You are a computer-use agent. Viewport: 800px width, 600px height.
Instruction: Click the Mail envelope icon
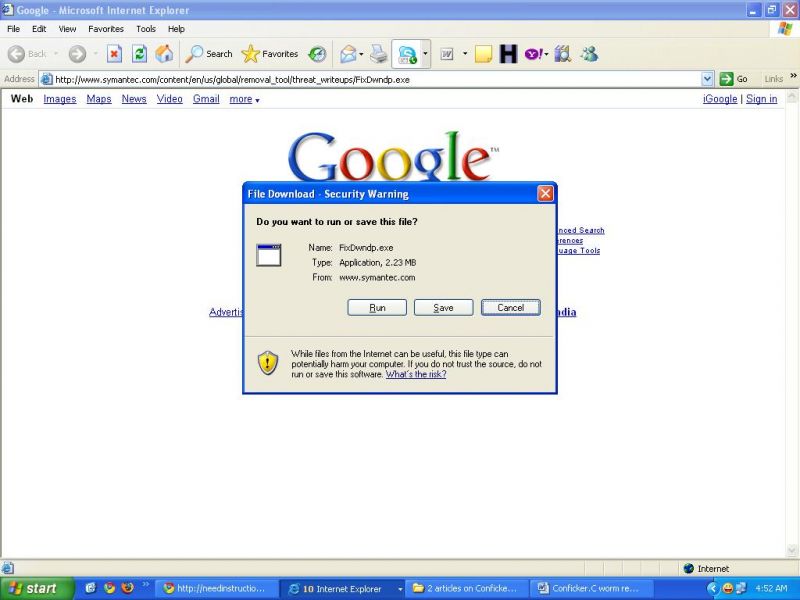(x=348, y=54)
